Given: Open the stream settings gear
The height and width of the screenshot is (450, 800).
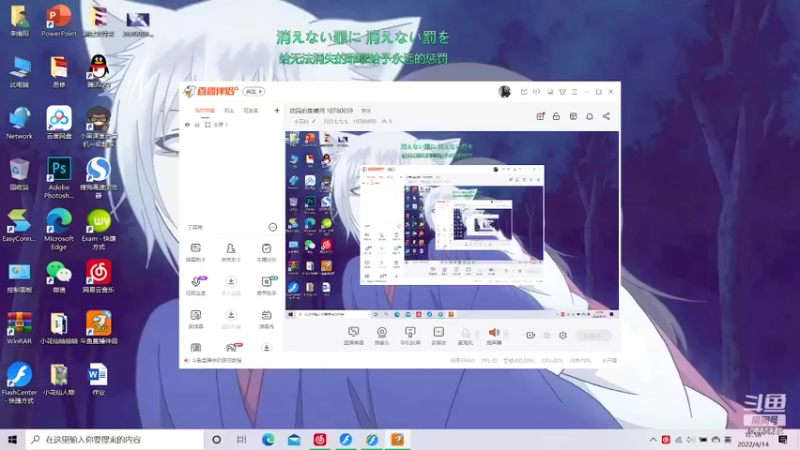Looking at the screenshot, I should (563, 335).
